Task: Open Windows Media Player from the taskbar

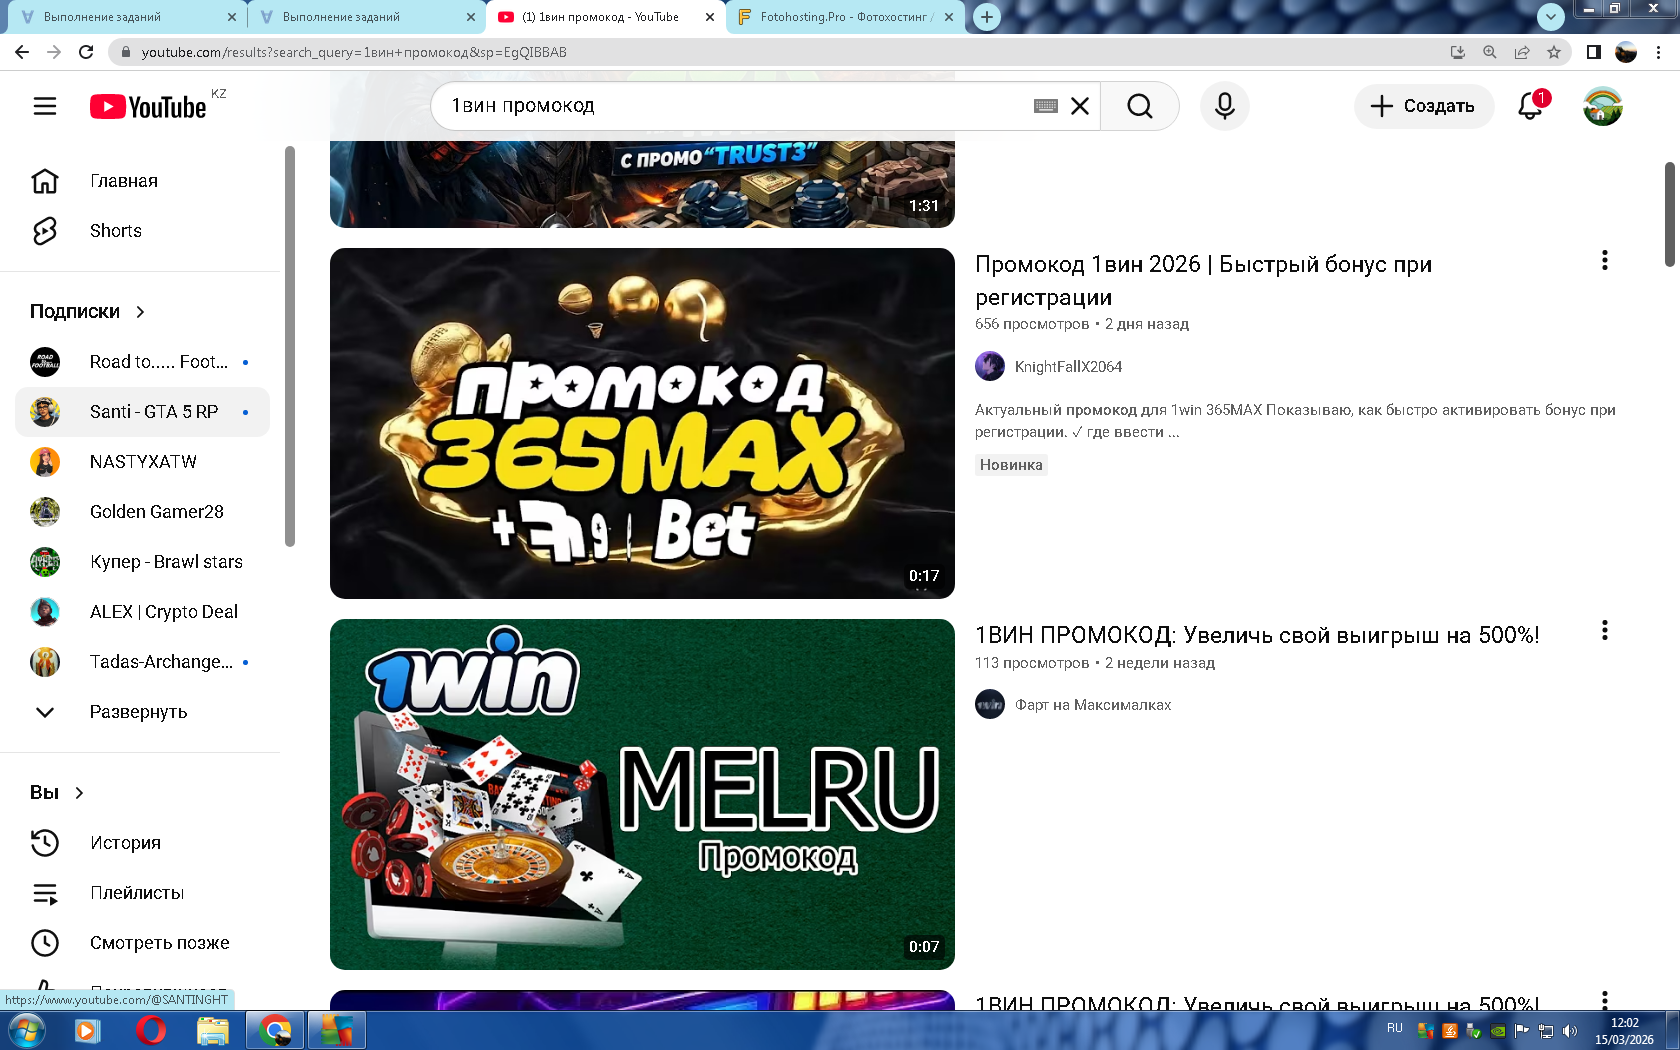Action: click(88, 1030)
